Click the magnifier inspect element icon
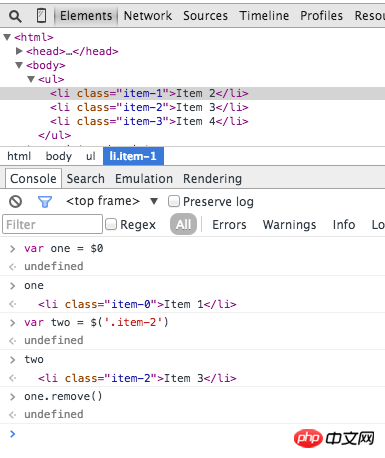Screen dimensions: 385x458 click(15, 16)
